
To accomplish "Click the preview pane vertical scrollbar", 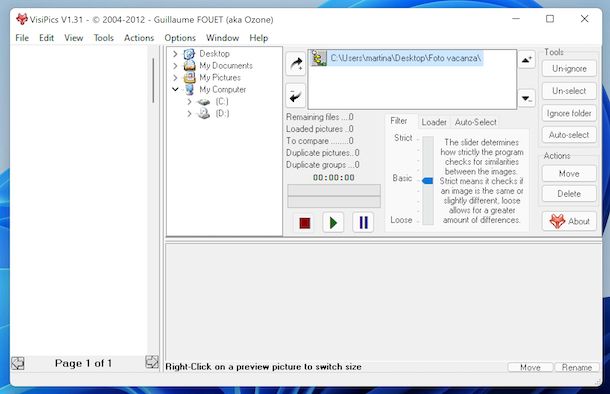I will pos(153,81).
